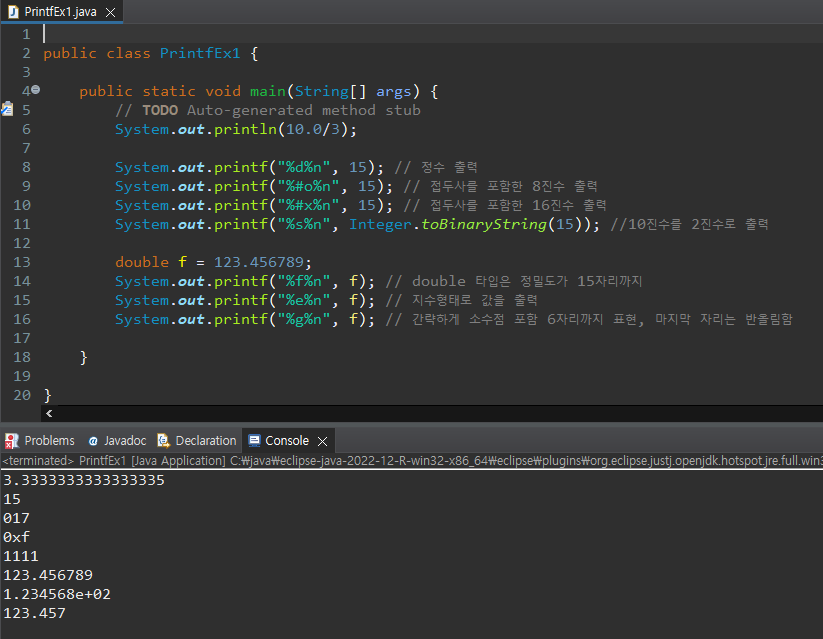
Task: Click line number 13 in the gutter
Action: [21, 261]
